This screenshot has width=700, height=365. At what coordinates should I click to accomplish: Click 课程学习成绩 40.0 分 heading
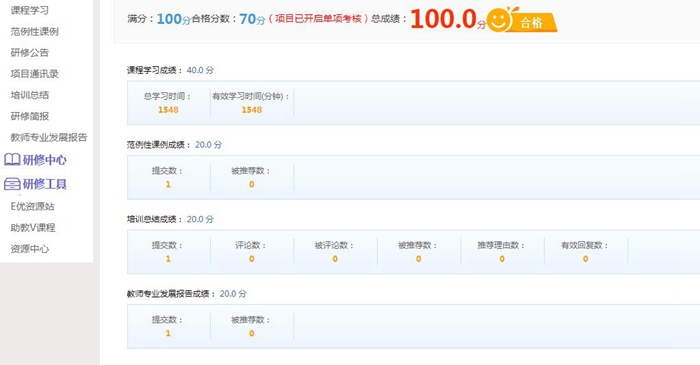tap(170, 70)
